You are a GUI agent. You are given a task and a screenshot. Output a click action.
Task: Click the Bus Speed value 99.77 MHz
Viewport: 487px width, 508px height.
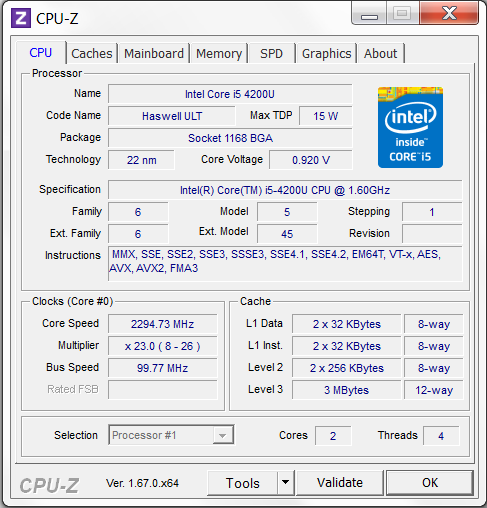click(162, 368)
